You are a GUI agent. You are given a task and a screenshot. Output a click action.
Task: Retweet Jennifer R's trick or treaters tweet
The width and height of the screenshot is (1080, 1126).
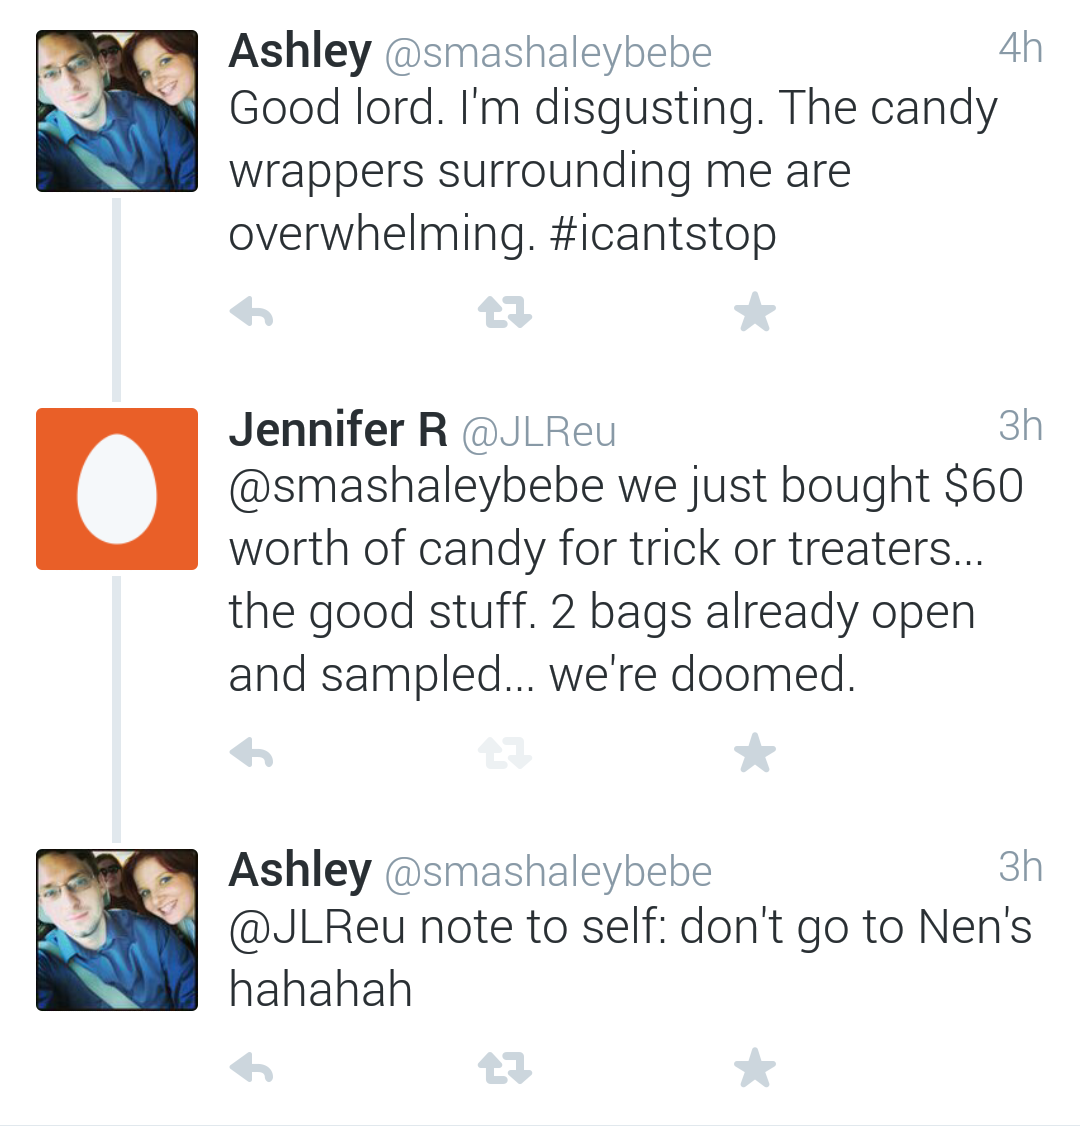[504, 753]
